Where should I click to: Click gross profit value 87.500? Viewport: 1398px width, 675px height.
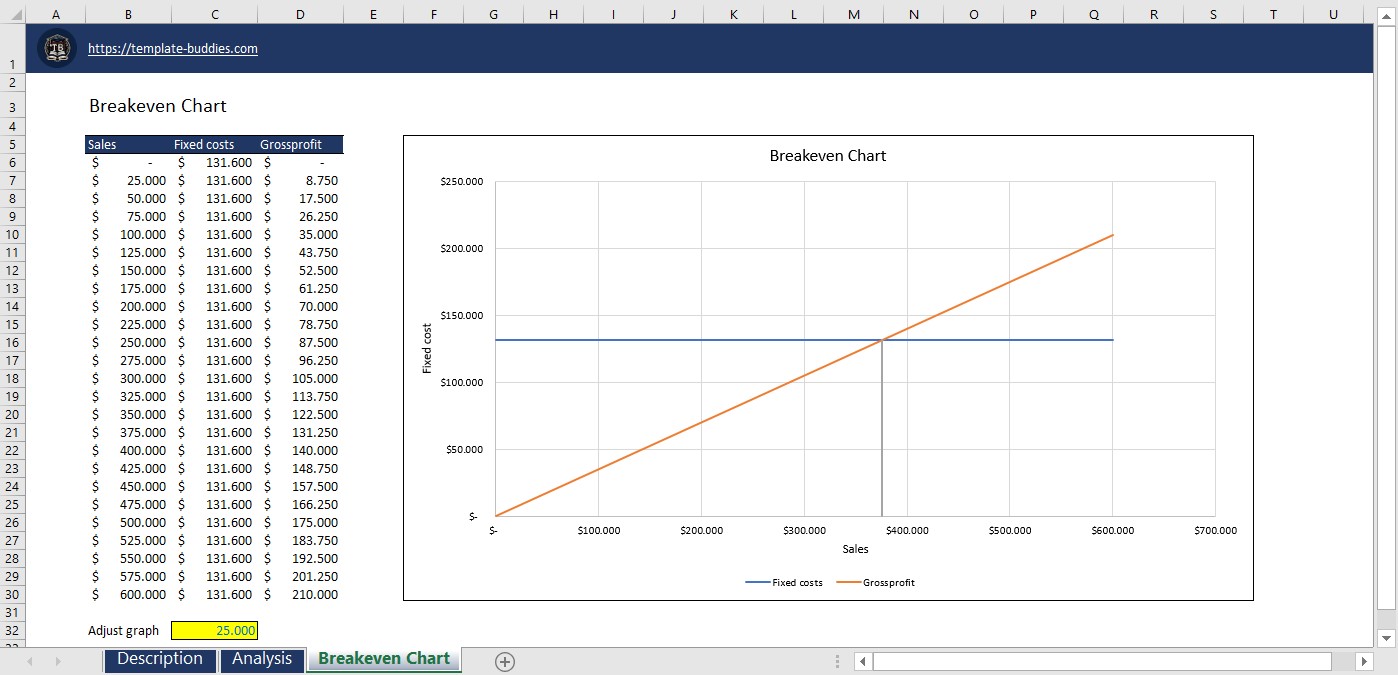tap(300, 342)
